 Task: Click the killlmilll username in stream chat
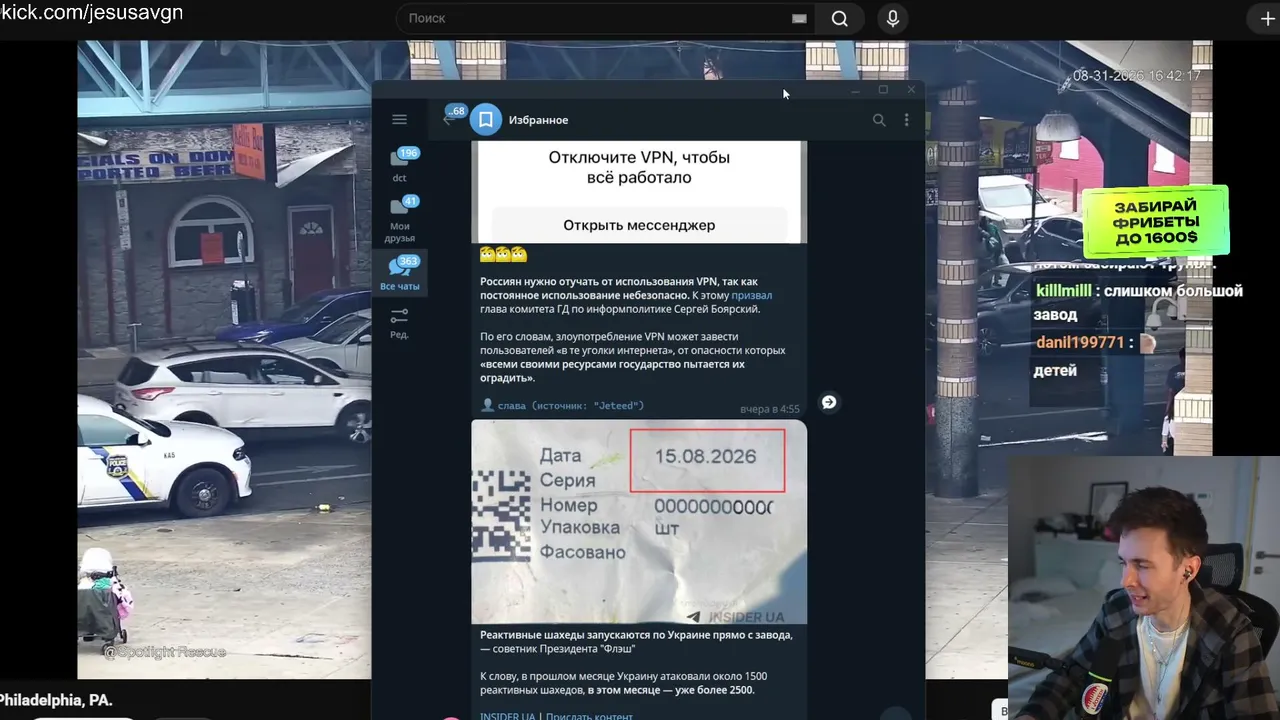(1064, 291)
